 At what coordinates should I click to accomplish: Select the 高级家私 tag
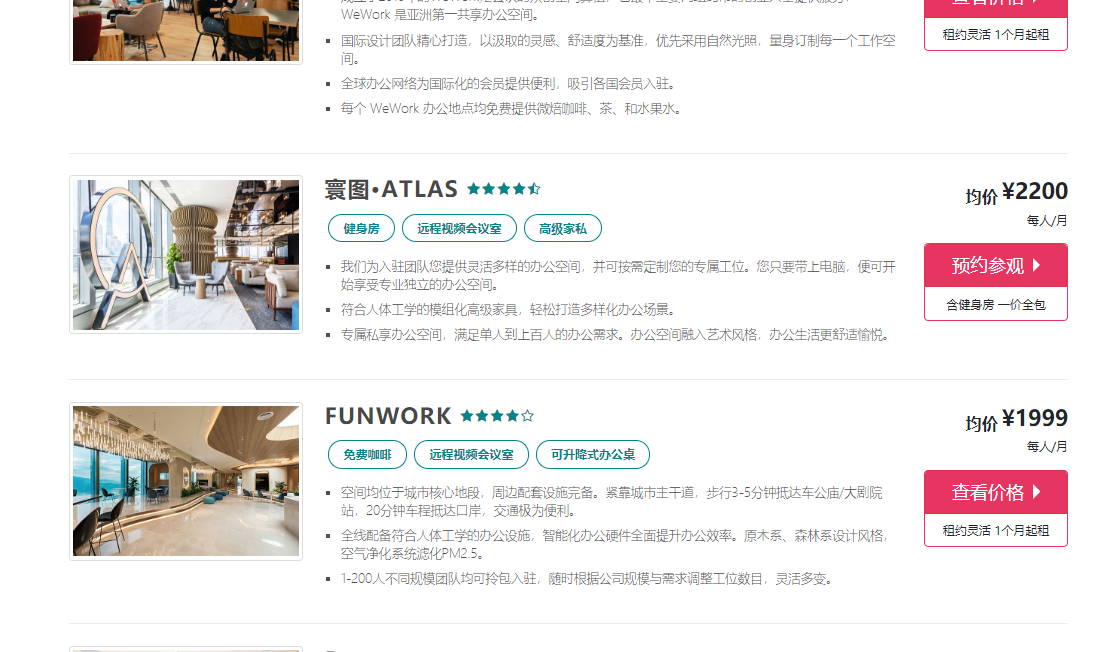pos(563,228)
